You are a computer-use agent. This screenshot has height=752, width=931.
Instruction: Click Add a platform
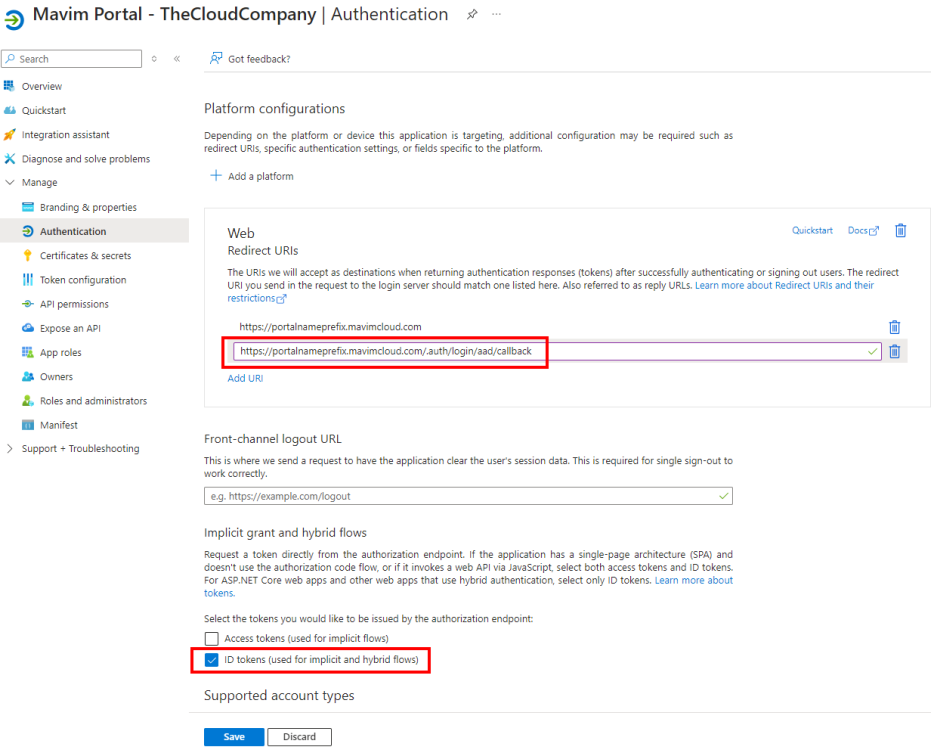click(x=260, y=176)
